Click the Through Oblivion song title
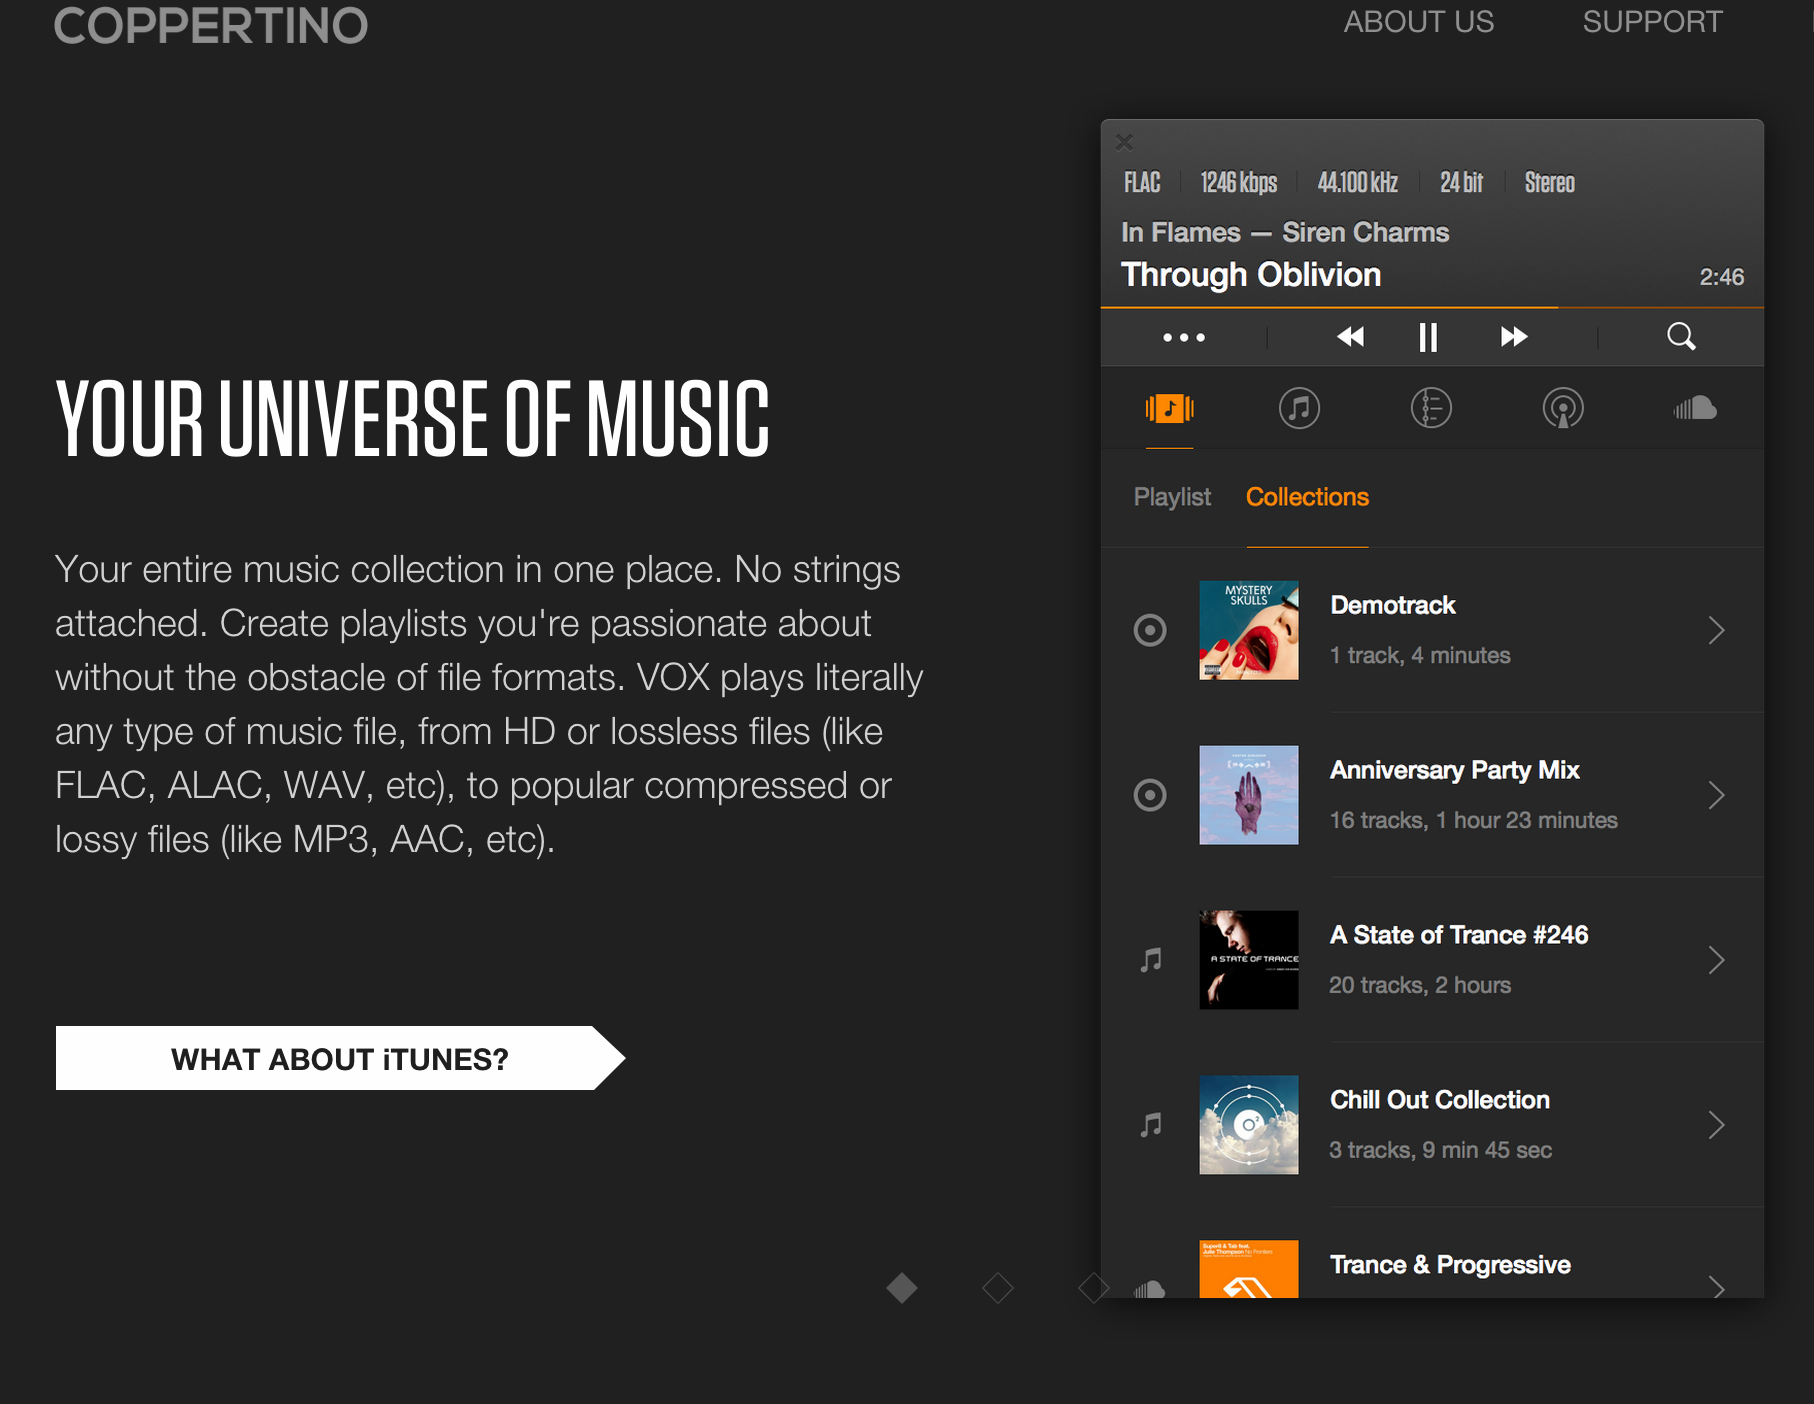 point(1251,275)
